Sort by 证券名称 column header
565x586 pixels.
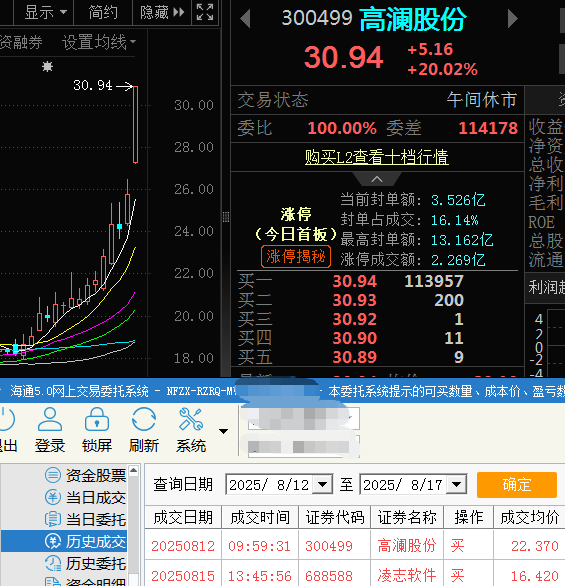(407, 518)
